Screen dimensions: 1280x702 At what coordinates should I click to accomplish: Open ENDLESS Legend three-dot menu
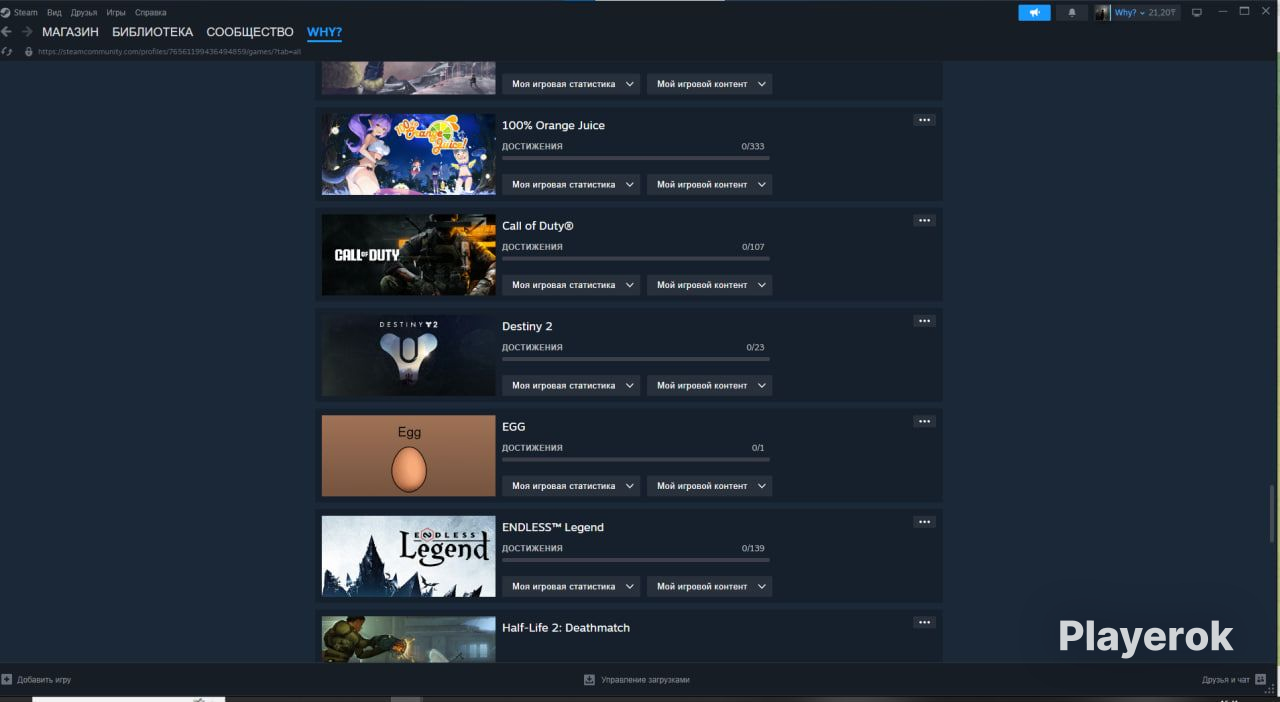[x=924, y=522]
